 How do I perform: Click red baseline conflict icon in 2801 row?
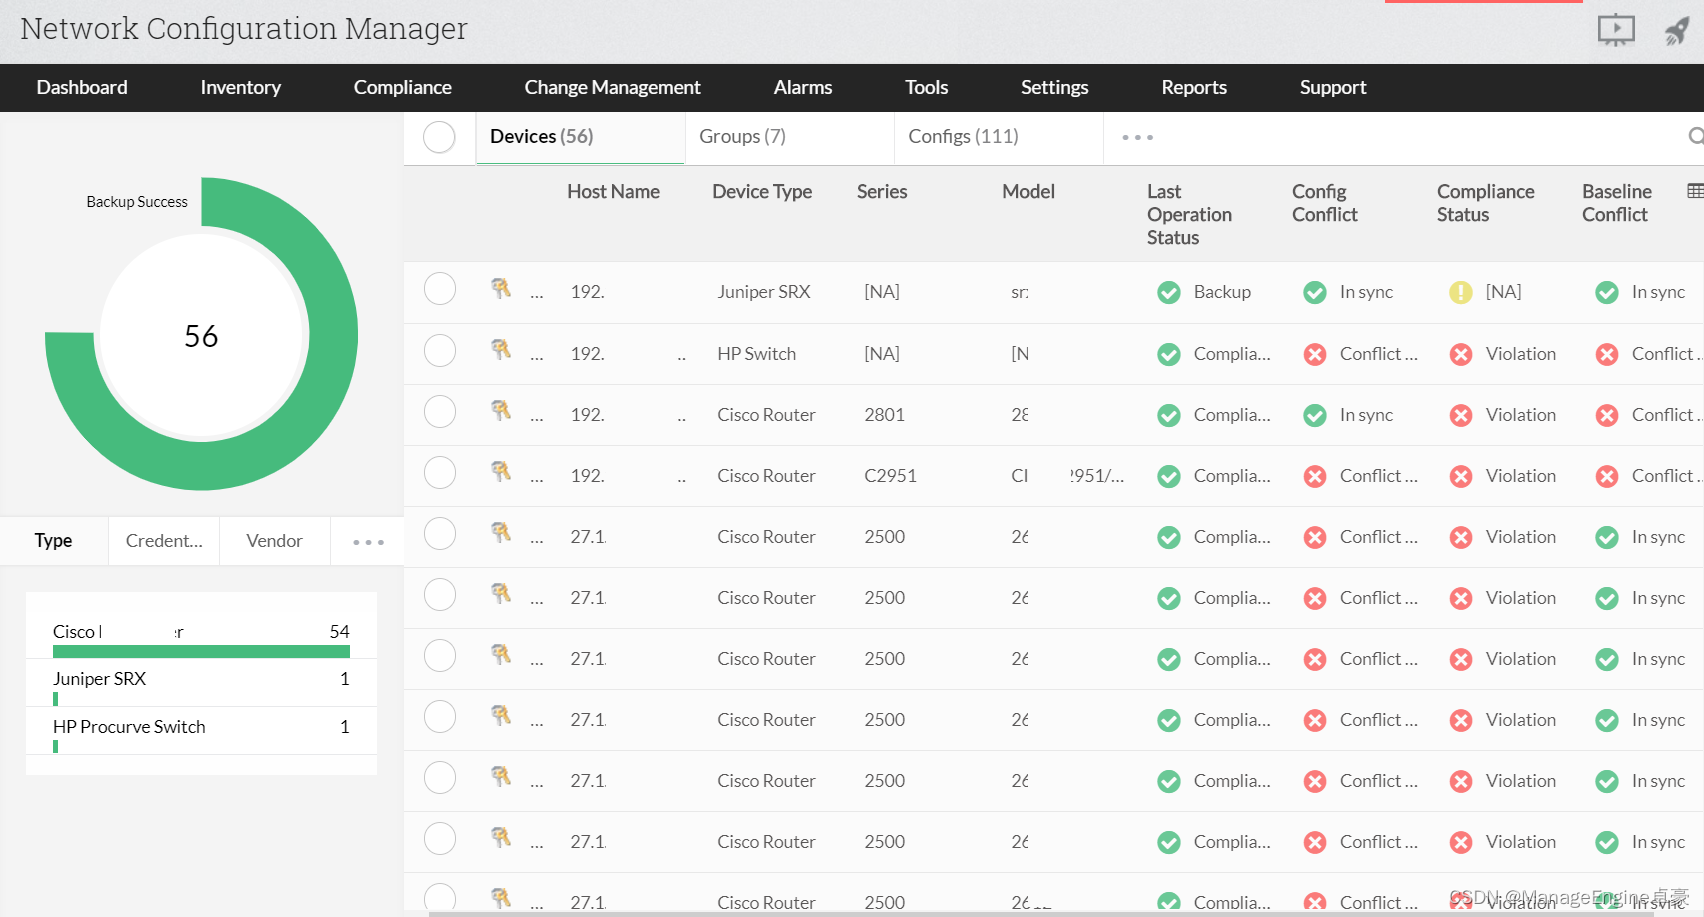tap(1607, 415)
